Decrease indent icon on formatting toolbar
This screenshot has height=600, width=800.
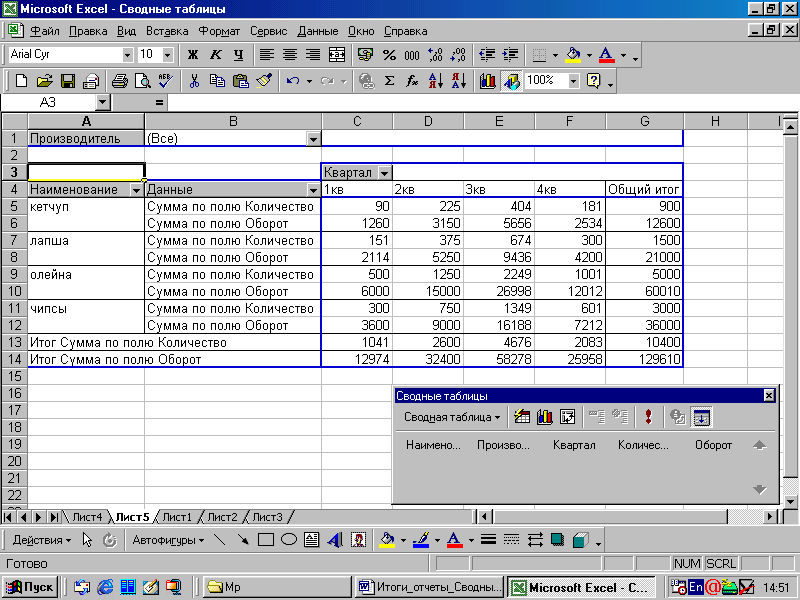click(x=487, y=54)
